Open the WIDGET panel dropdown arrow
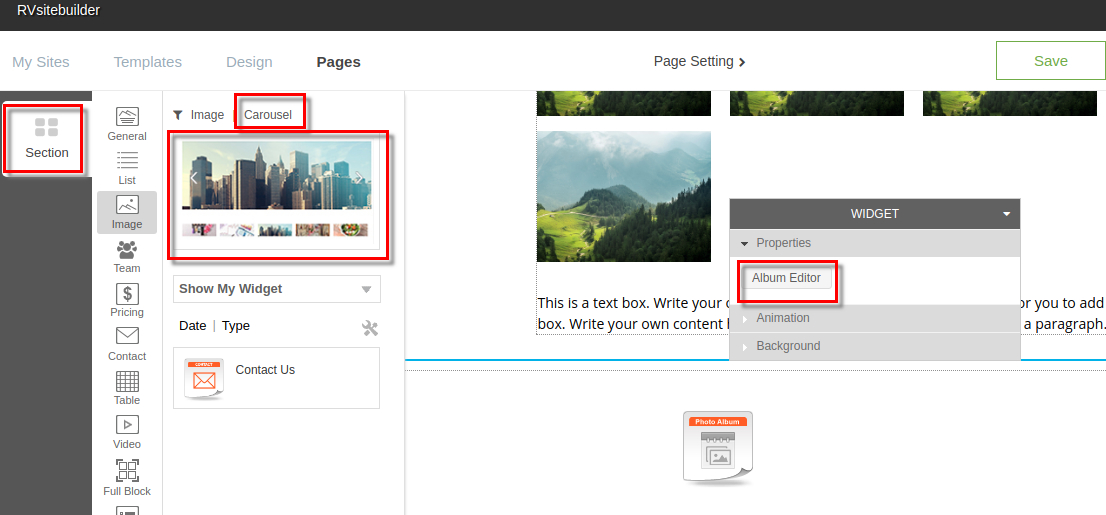This screenshot has height=515, width=1106. click(x=1007, y=214)
